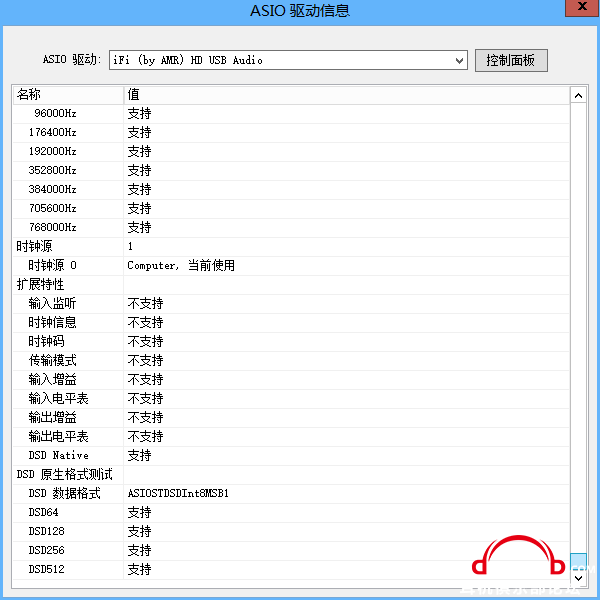Select the 192000Hz row
This screenshot has width=600, height=600.
(291, 152)
